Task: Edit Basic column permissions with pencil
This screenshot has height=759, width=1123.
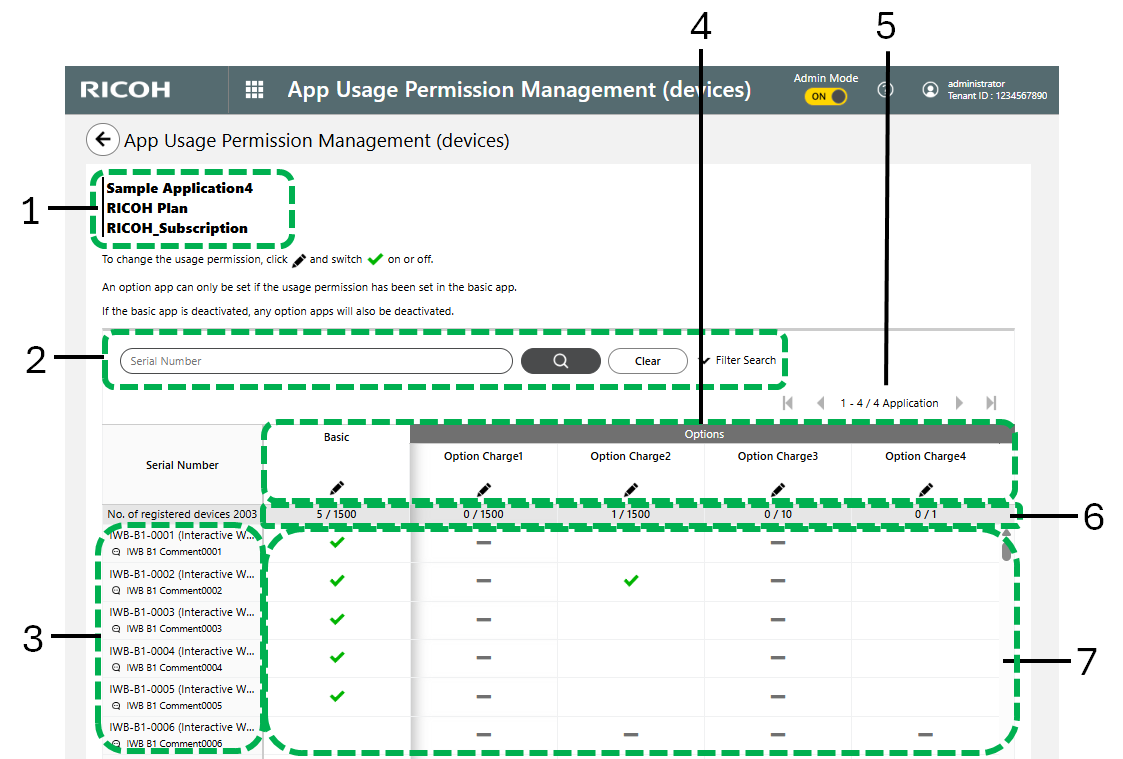Action: 337,488
